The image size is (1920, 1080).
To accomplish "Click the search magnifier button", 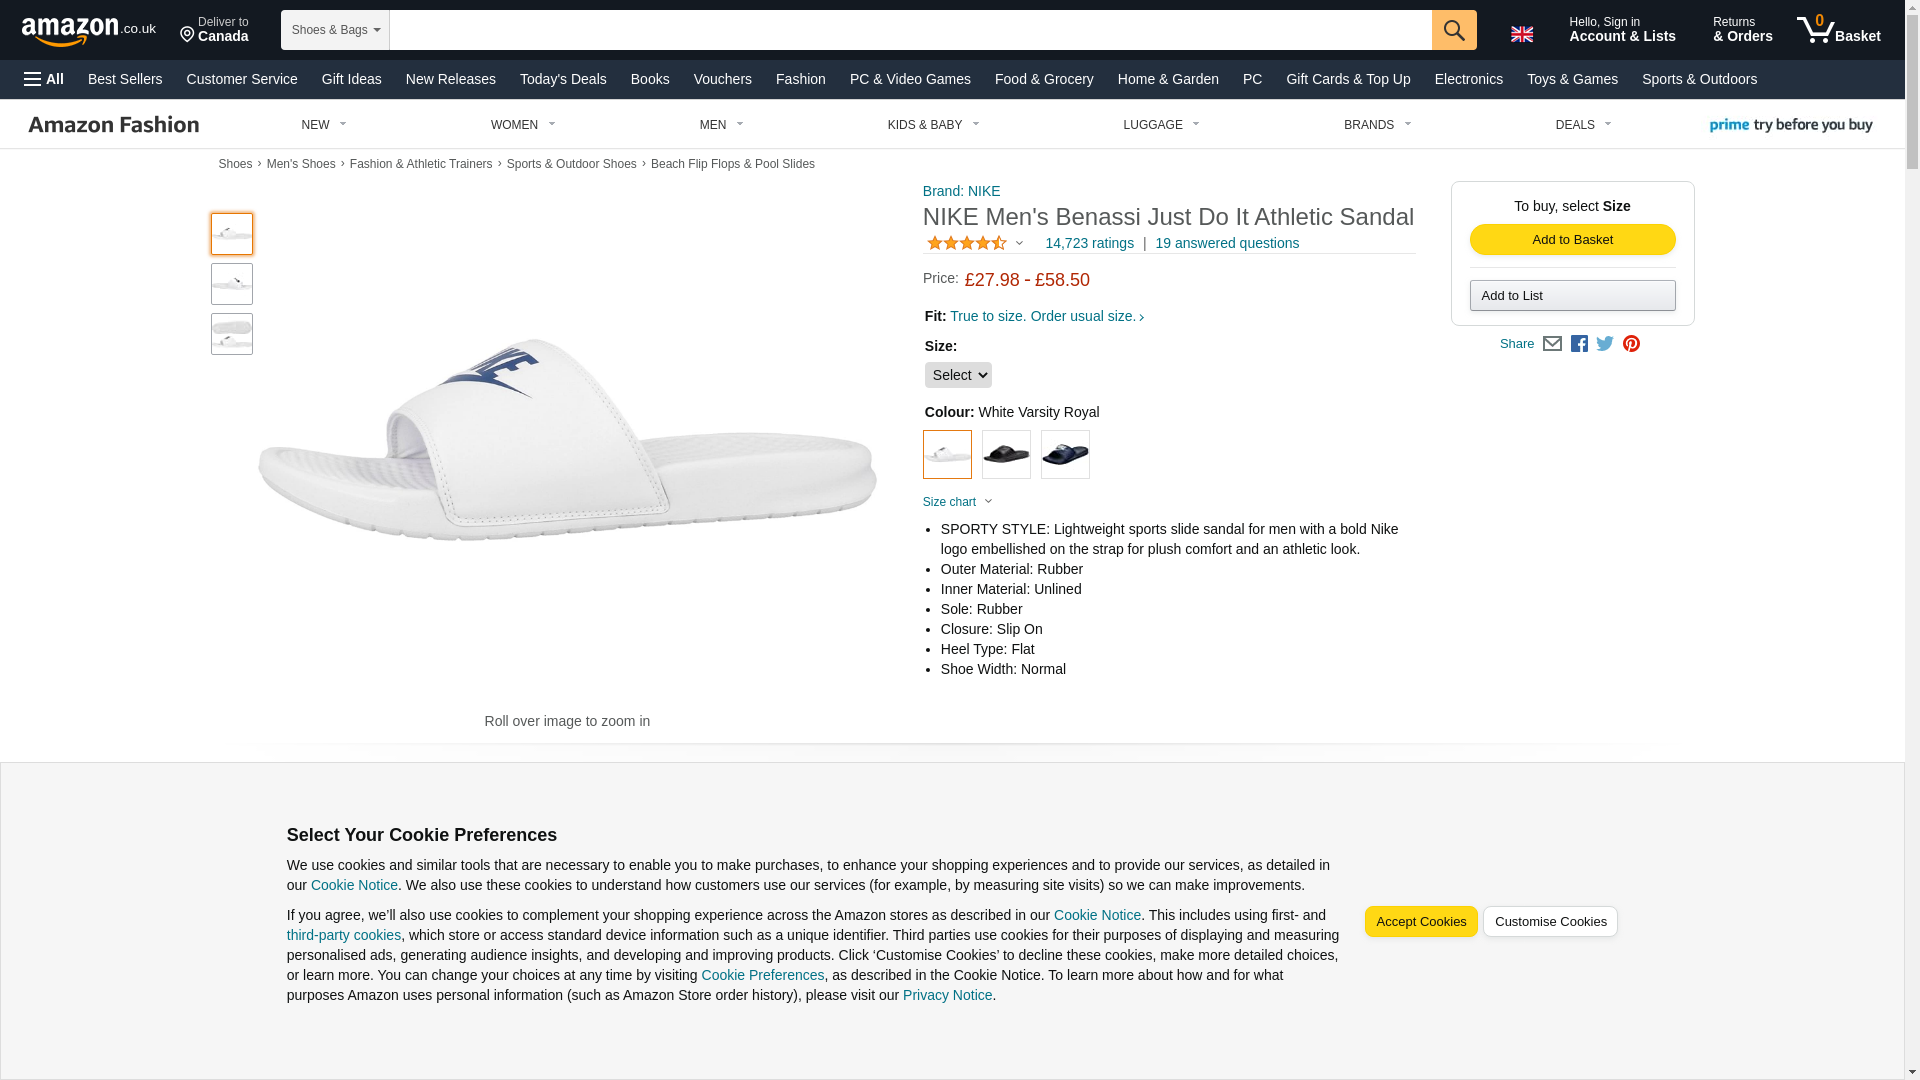I will pos(1453,30).
